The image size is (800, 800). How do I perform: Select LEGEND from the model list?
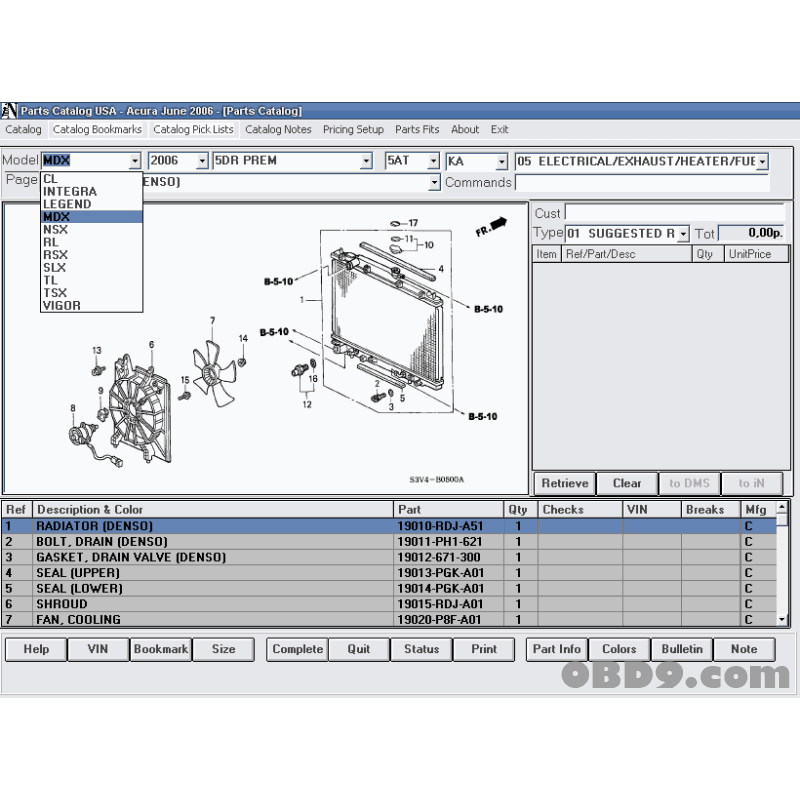(91, 204)
